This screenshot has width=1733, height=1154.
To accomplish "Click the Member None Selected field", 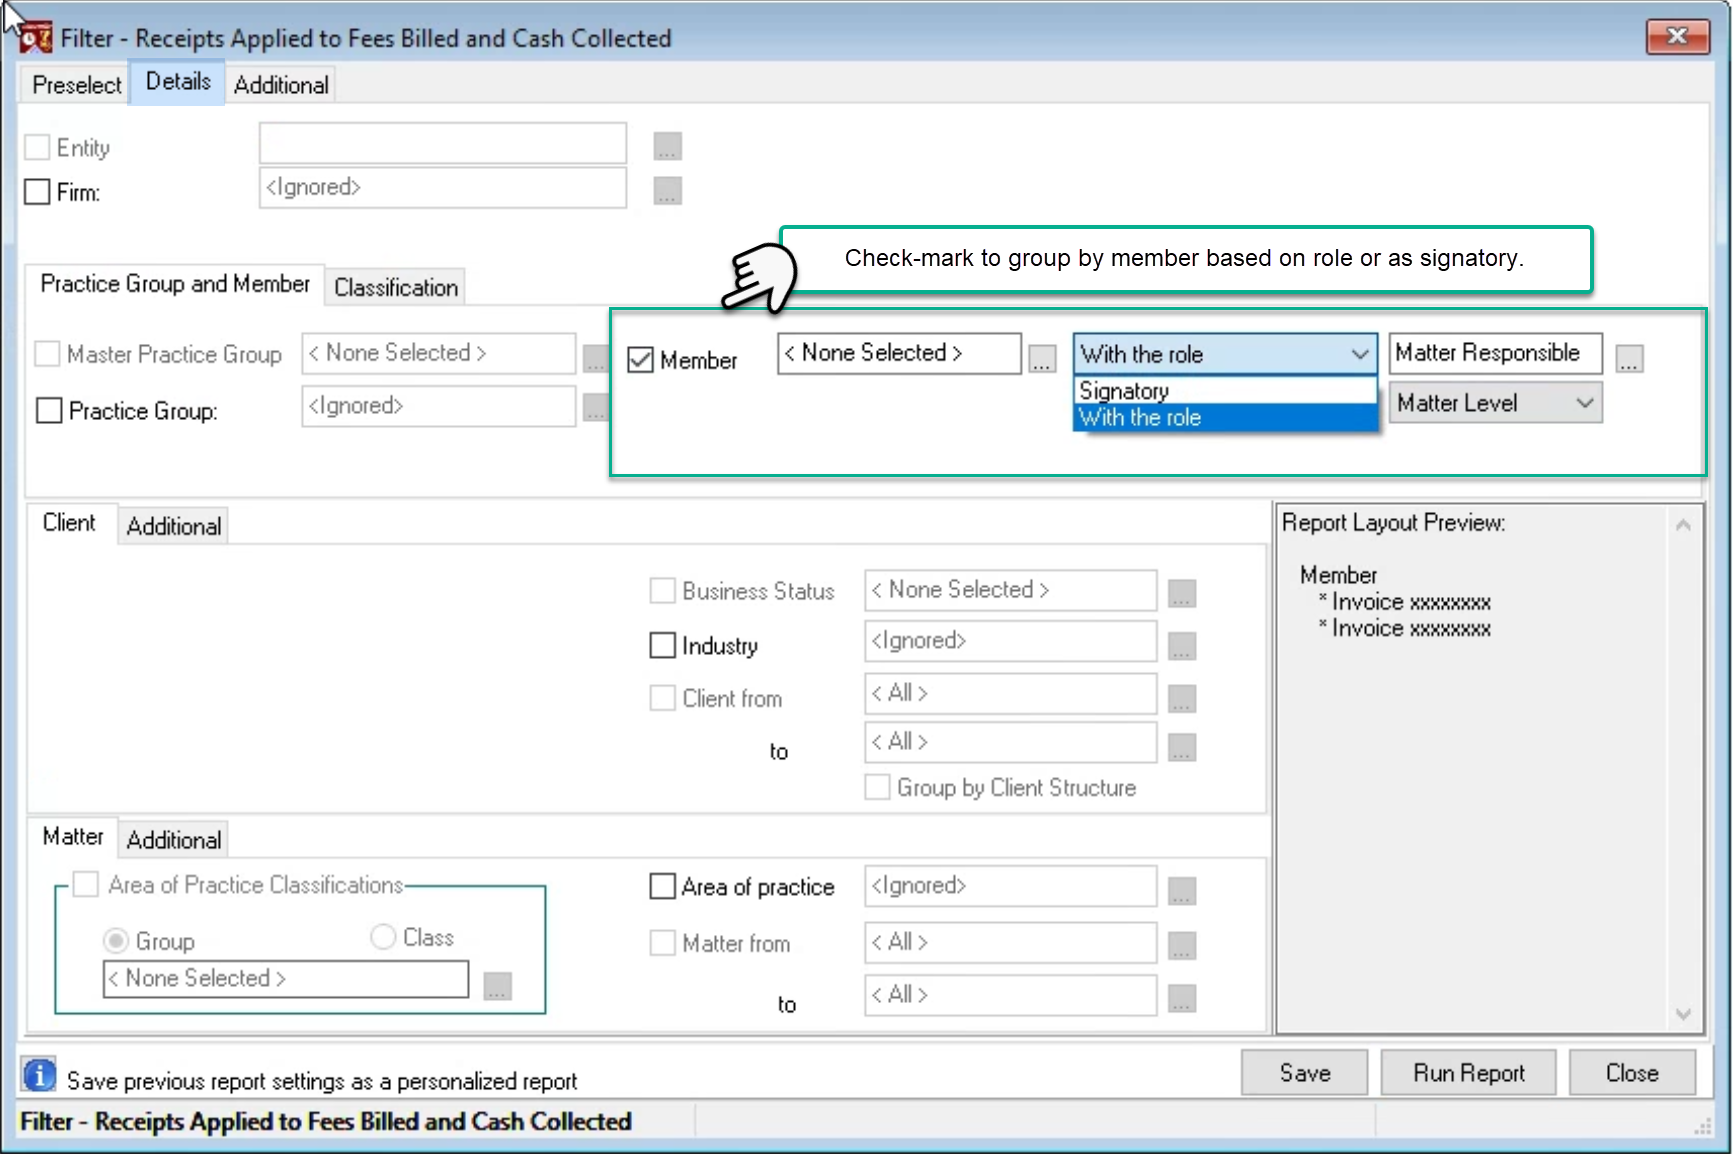I will tap(899, 353).
